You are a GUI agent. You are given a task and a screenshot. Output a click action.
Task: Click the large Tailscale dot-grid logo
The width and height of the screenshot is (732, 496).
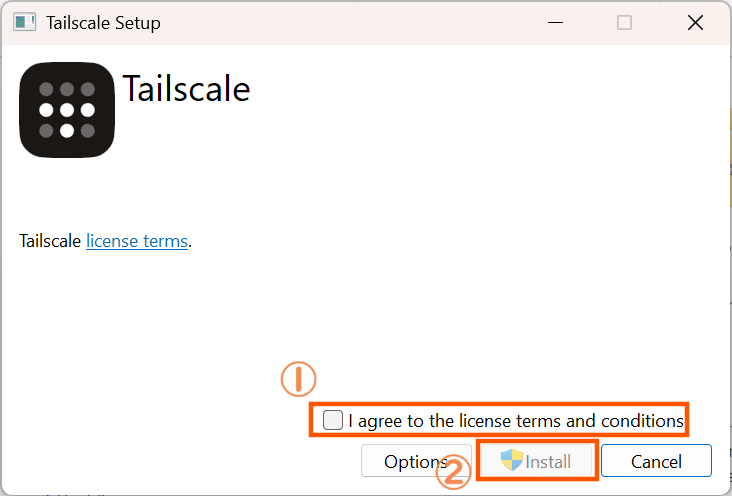67,110
